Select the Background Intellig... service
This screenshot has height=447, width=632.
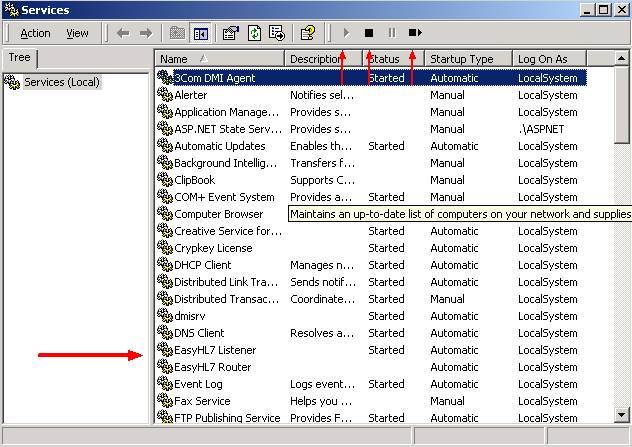[x=371, y=163]
